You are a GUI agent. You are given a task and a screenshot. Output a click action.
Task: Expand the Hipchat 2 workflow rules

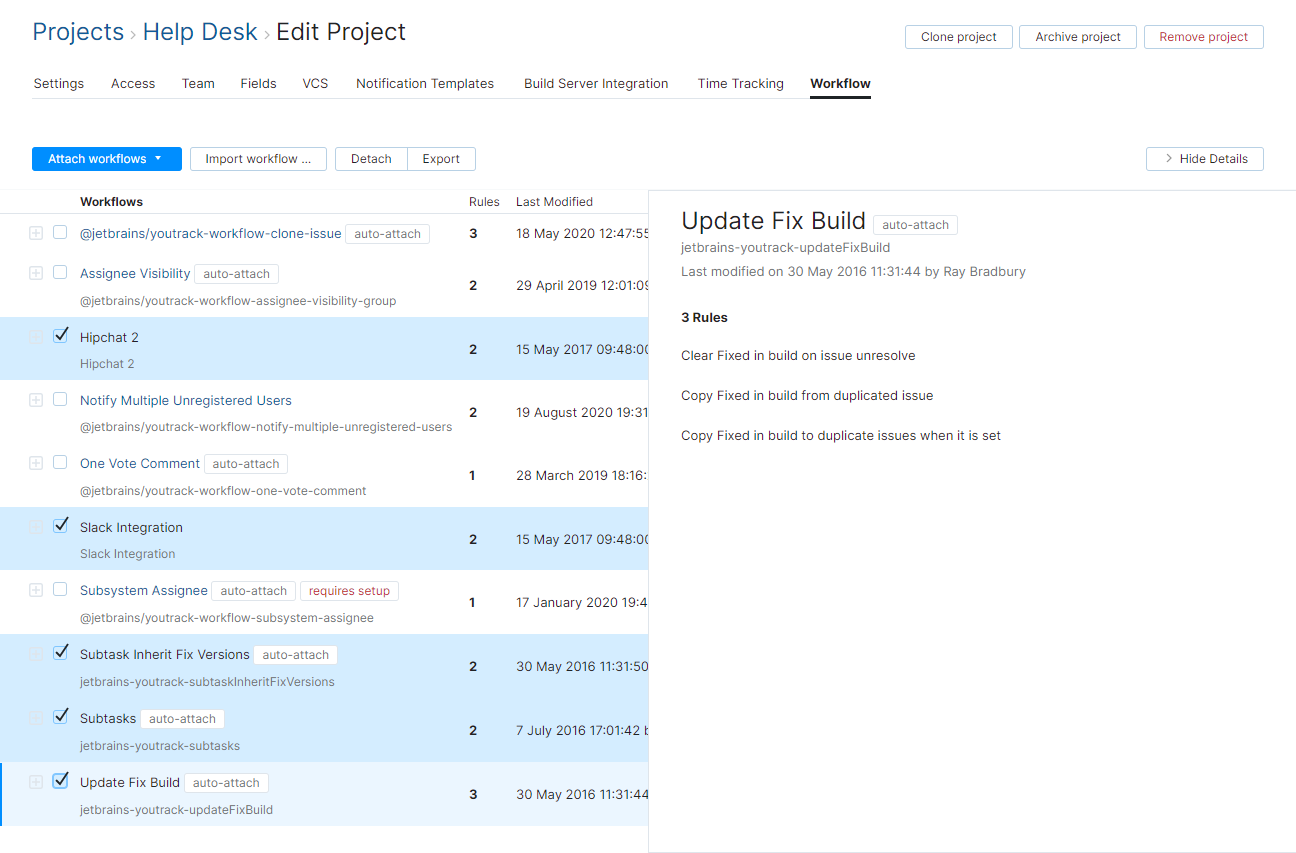pos(36,336)
